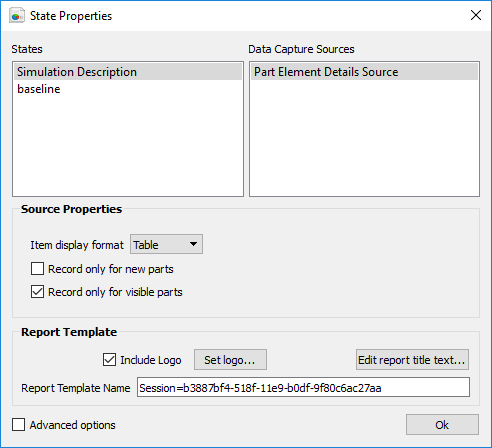Uncheck Record only for visible parts
Screen dimensions: 492x448
[x=37, y=292]
